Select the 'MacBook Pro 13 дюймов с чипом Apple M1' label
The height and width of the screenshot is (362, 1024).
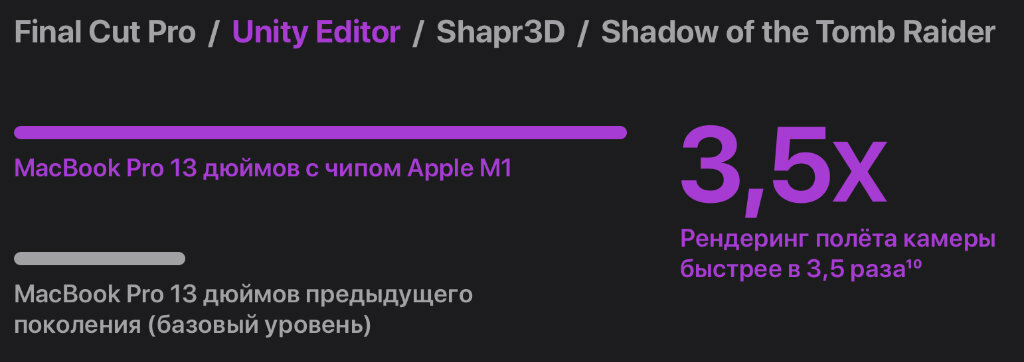[263, 169]
